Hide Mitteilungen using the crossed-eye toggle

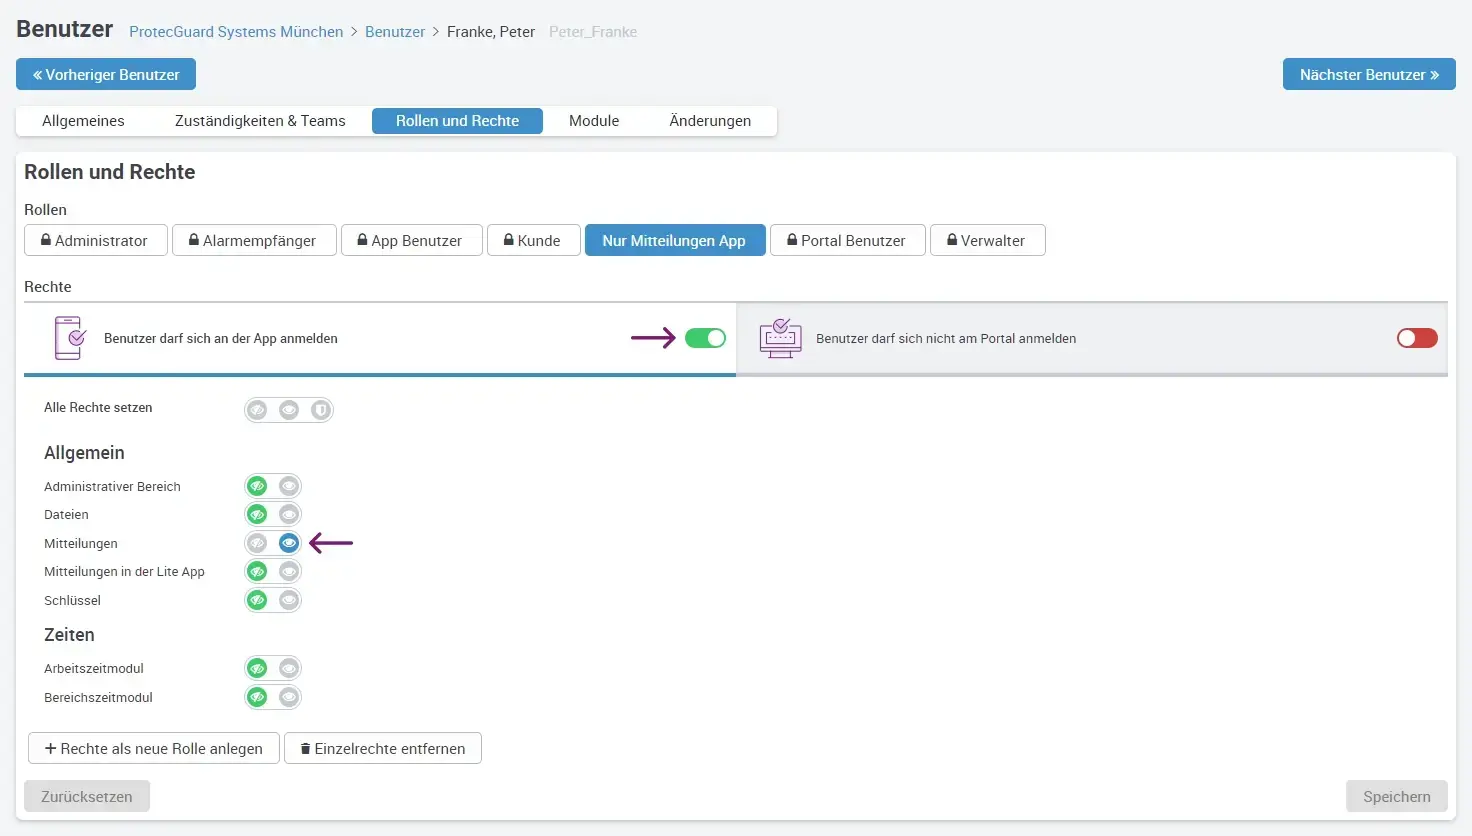click(x=258, y=543)
